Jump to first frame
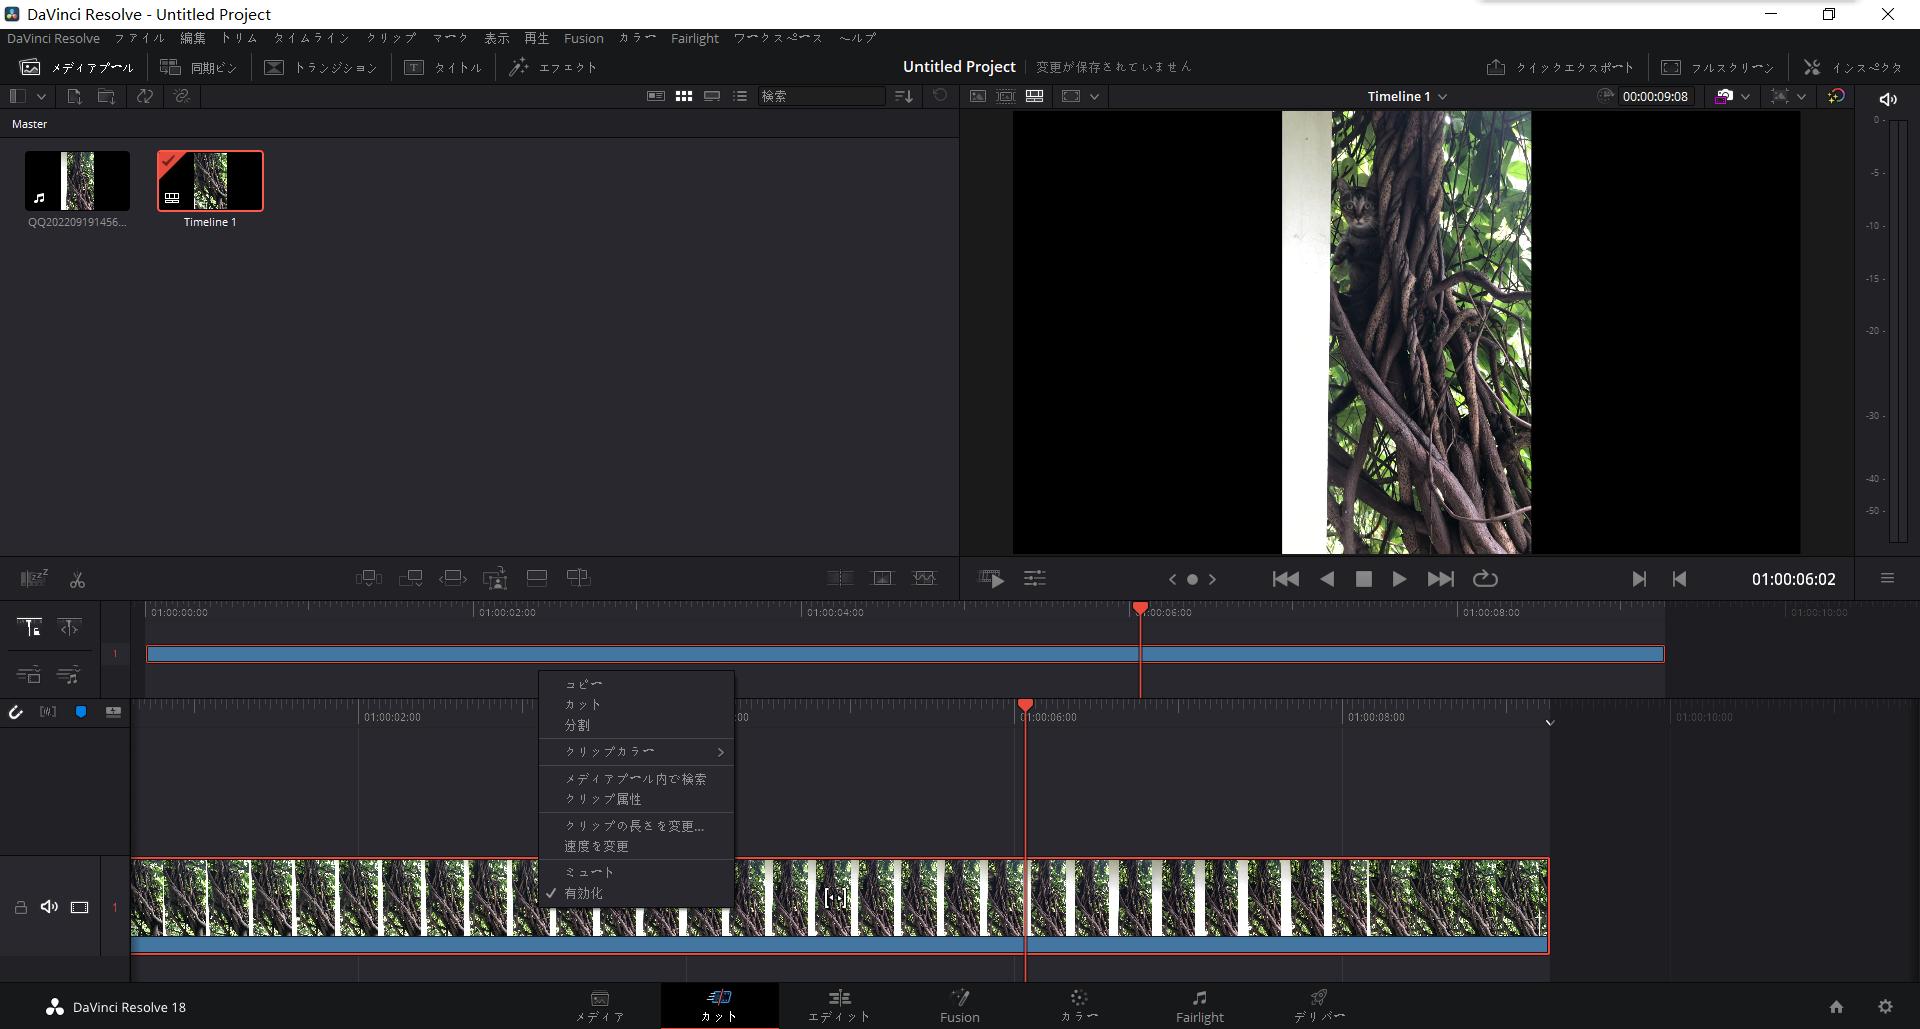1920x1029 pixels. coord(1285,579)
